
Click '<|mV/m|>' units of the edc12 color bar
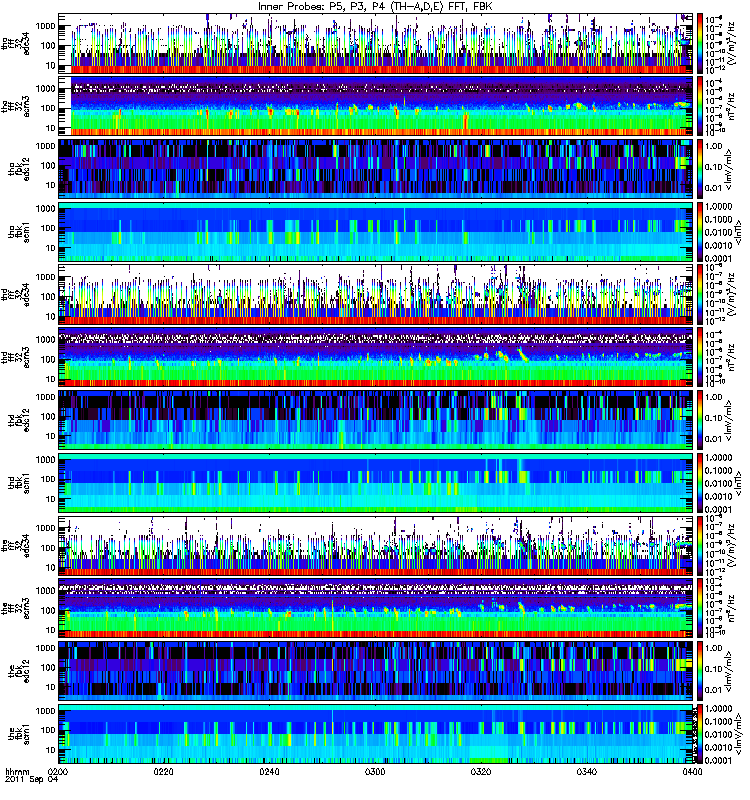tap(730, 671)
